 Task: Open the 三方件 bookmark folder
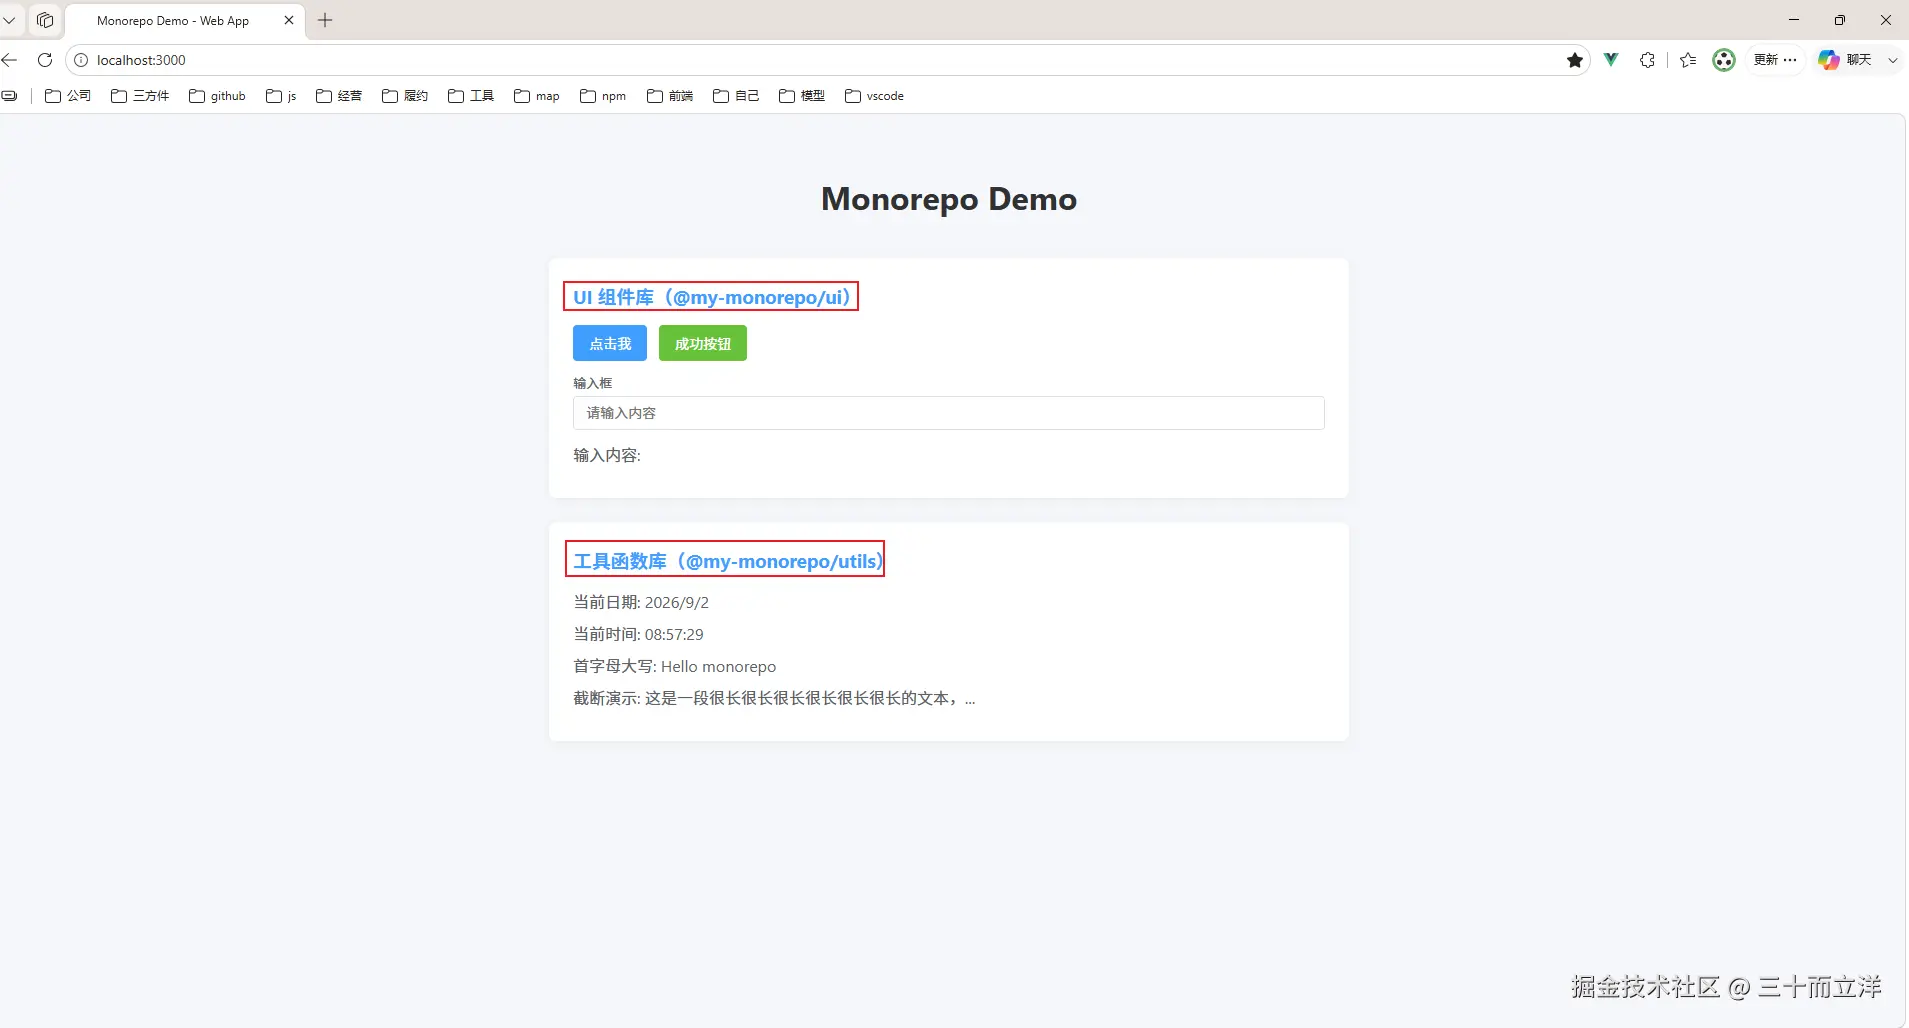140,96
